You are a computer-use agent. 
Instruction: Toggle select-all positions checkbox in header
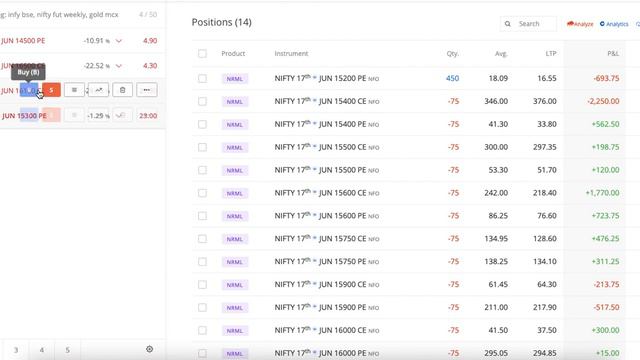pos(202,53)
